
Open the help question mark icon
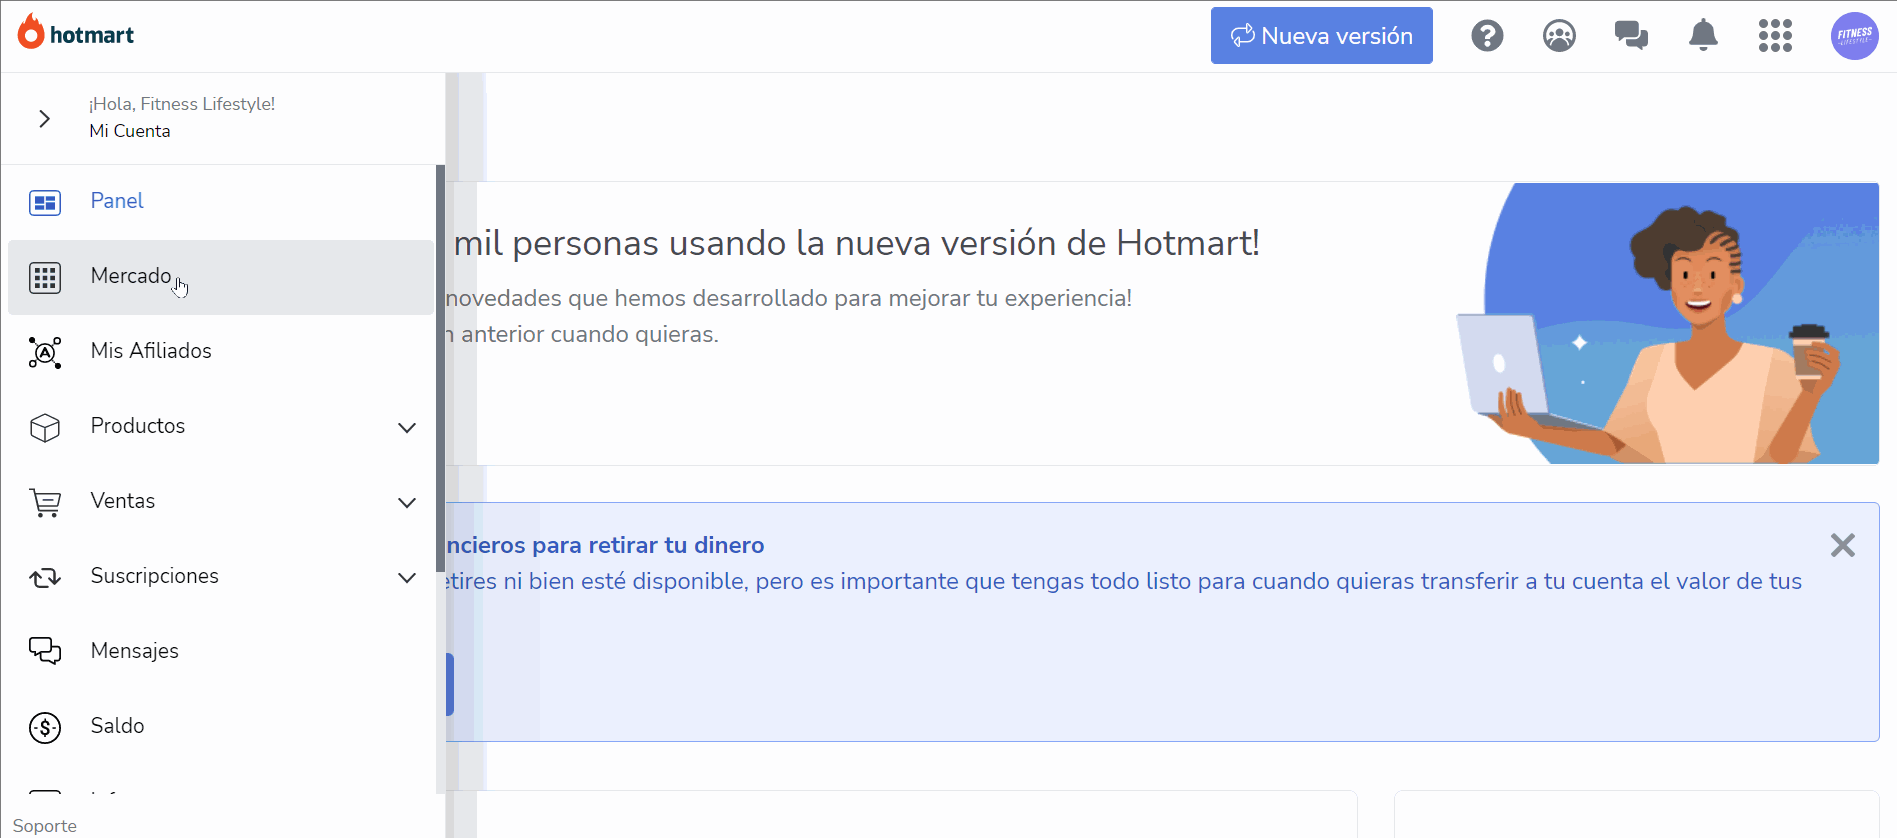[1487, 36]
